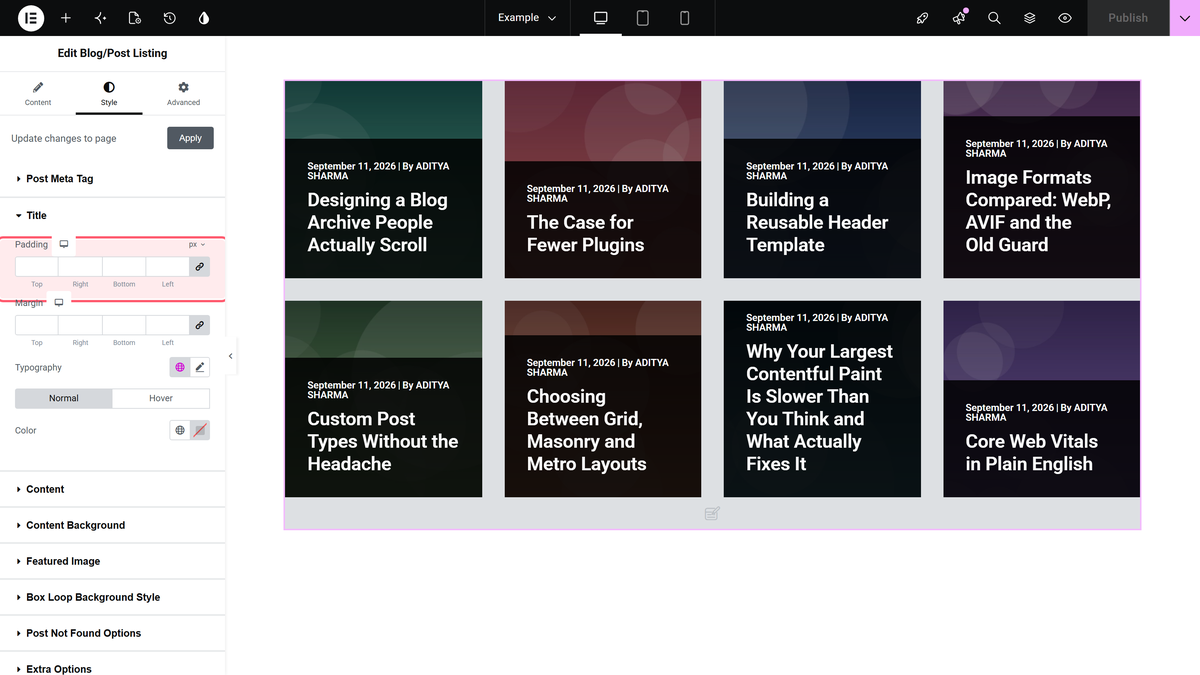This screenshot has width=1200, height=675.
Task: Focus the Margin Left input
Action: (168, 325)
